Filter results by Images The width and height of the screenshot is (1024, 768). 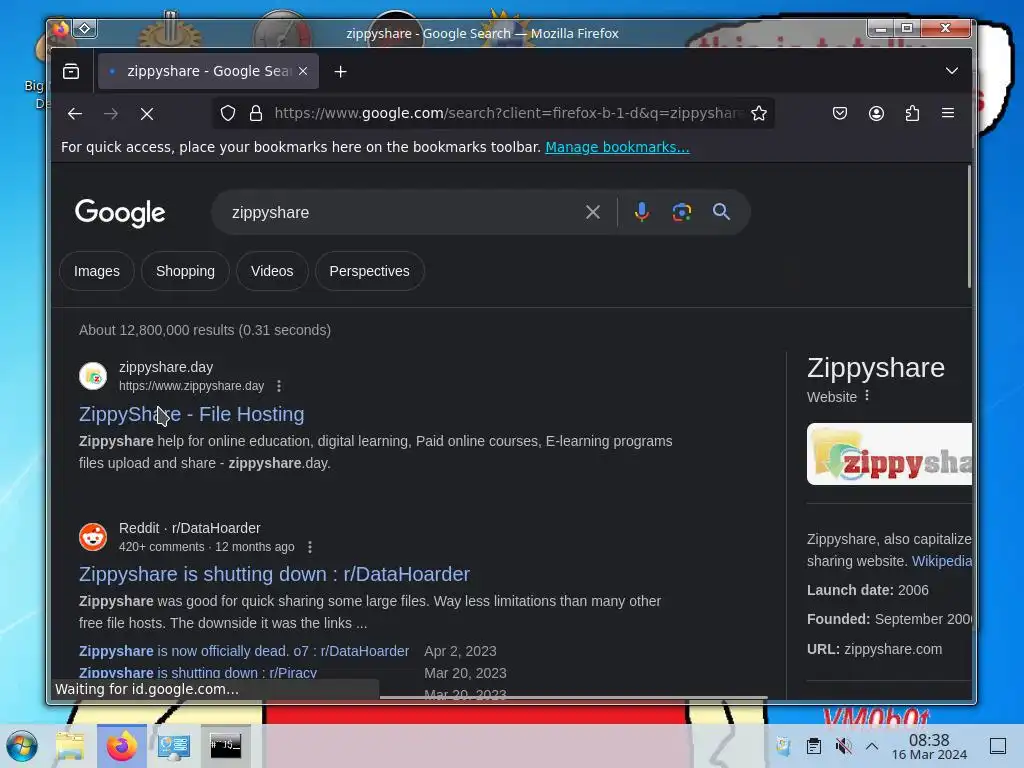click(97, 271)
